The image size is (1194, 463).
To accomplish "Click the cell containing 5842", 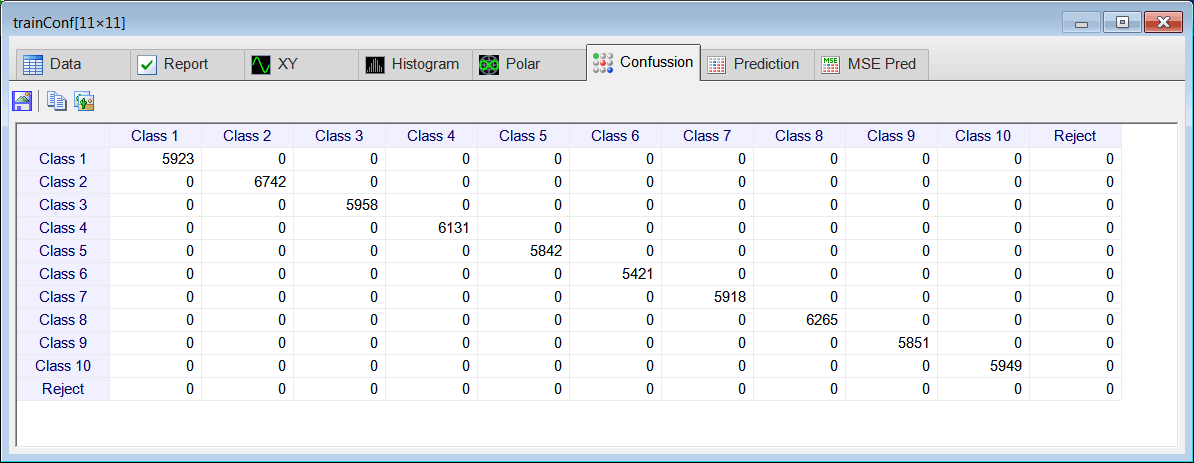I will pos(524,251).
